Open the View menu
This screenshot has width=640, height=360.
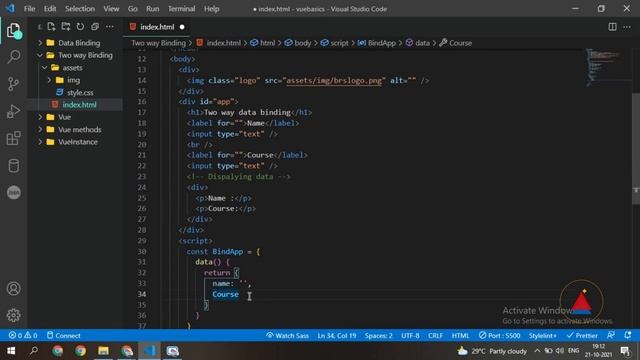pos(111,9)
